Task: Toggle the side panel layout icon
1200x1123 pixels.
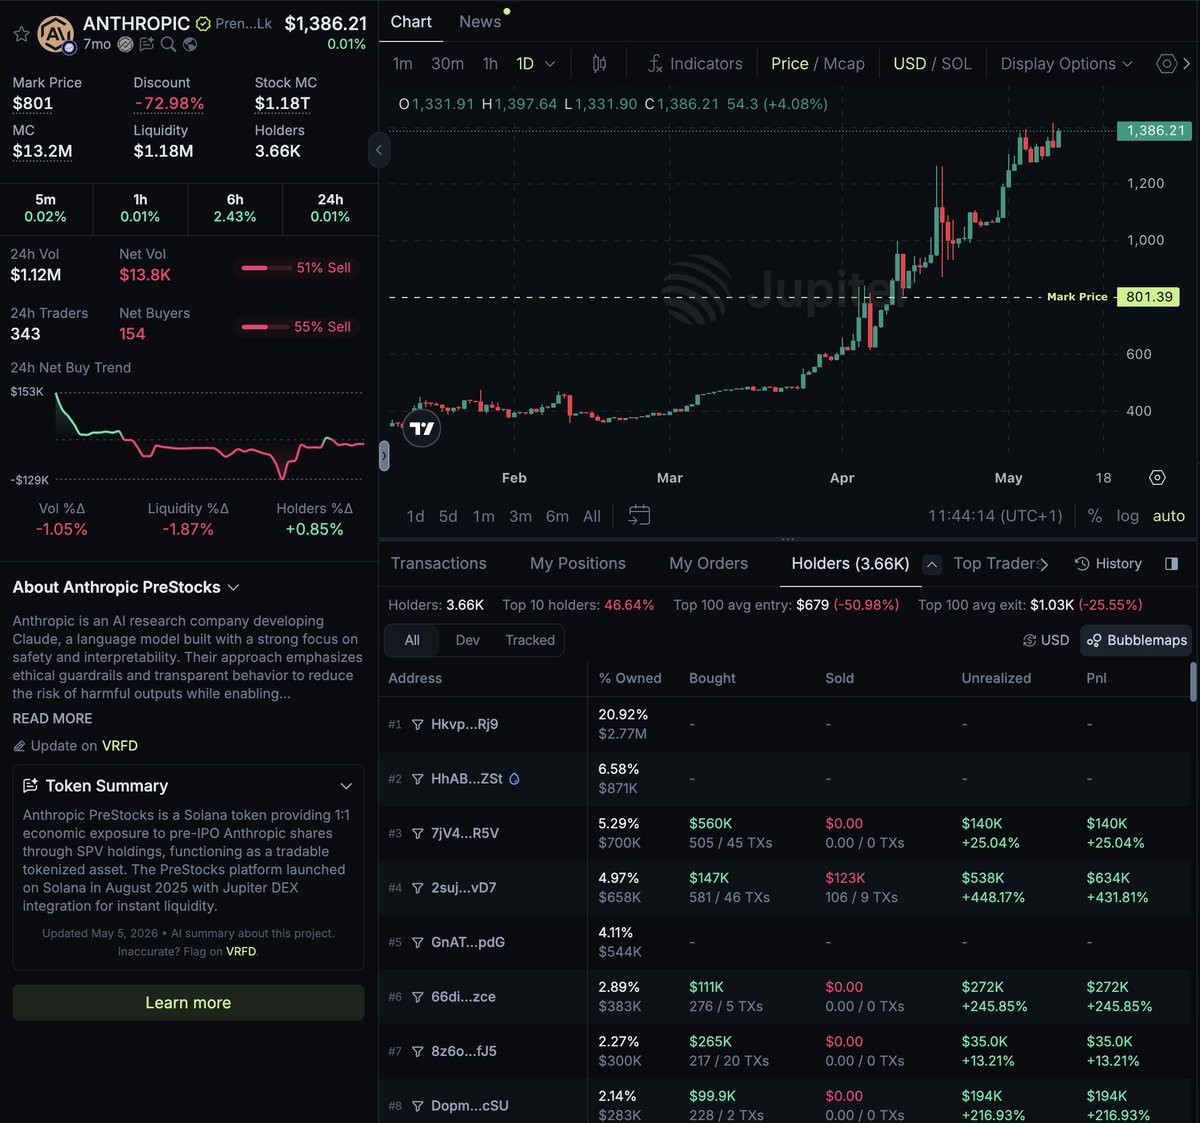Action: click(x=1172, y=564)
